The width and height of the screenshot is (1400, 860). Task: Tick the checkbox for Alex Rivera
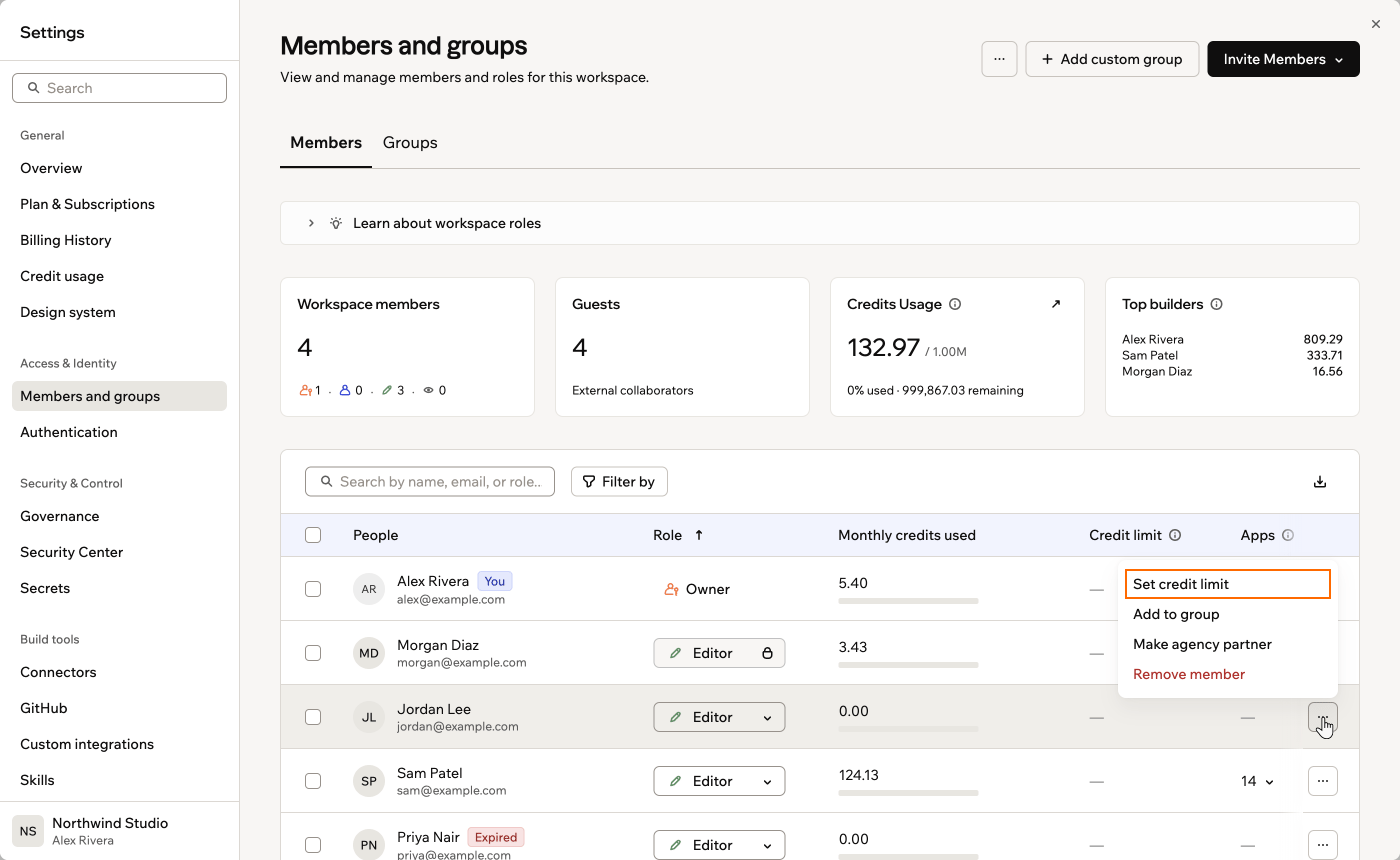pyautogui.click(x=313, y=589)
